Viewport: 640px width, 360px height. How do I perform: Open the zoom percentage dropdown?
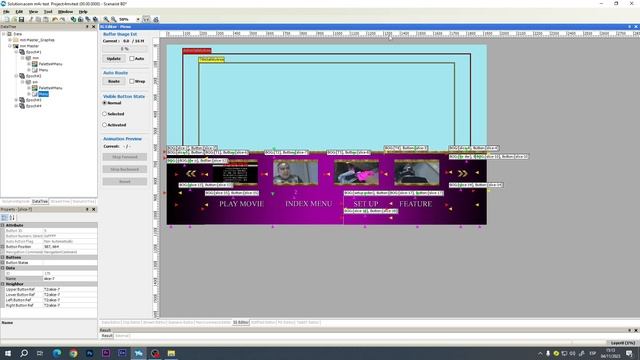coord(138,19)
